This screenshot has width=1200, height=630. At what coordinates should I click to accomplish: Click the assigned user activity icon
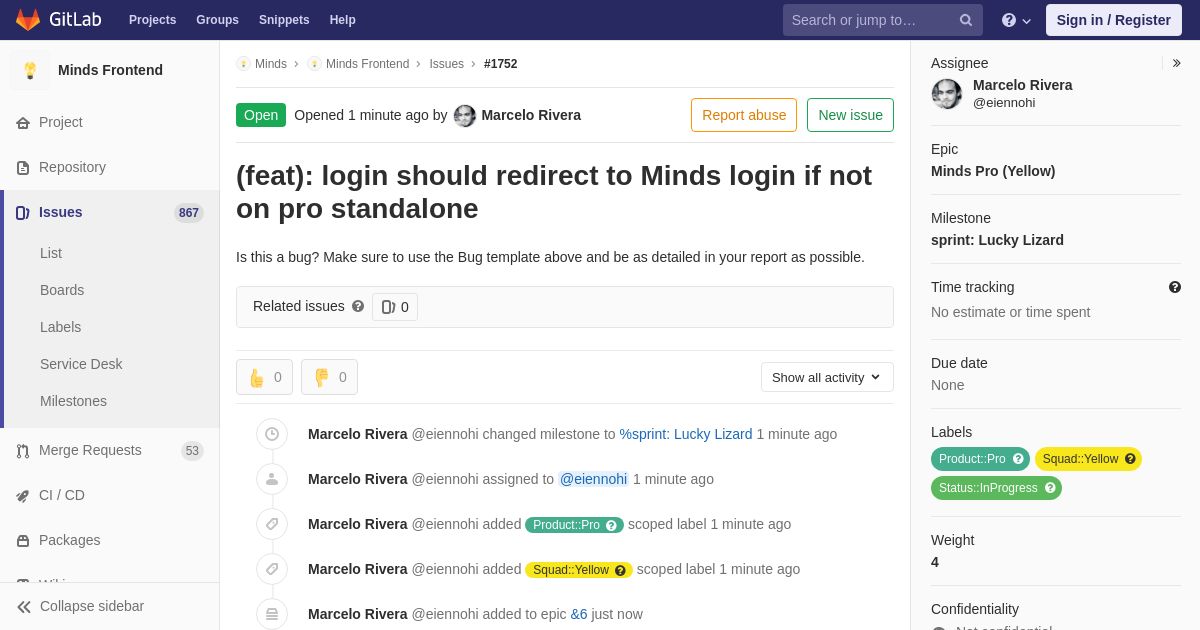[272, 479]
